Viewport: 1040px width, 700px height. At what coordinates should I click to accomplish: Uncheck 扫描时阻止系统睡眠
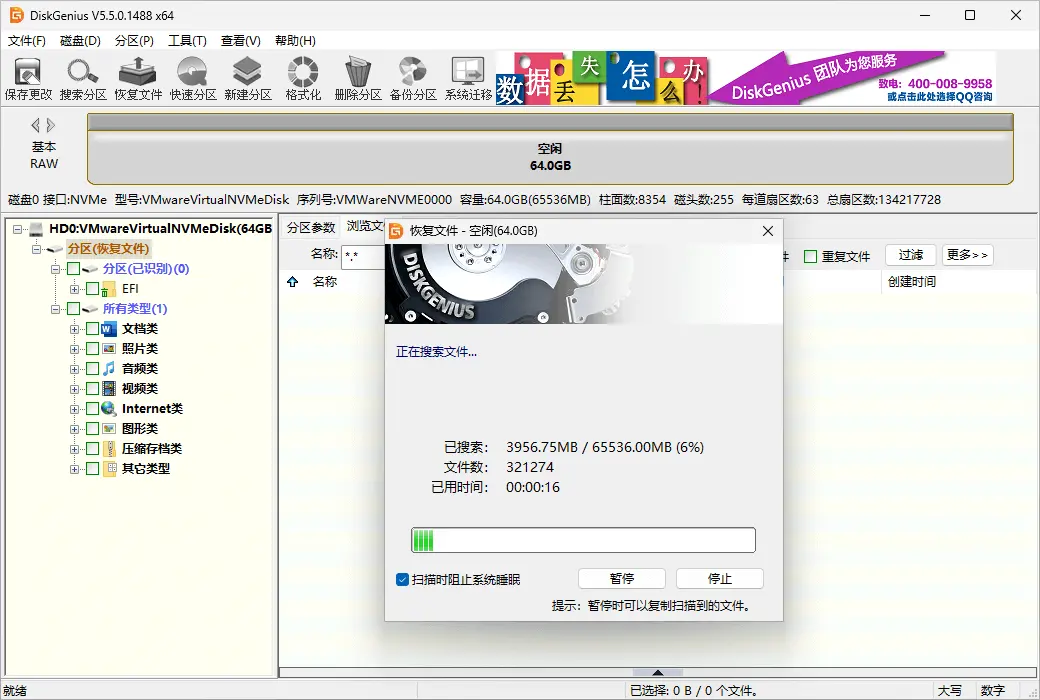pyautogui.click(x=402, y=579)
